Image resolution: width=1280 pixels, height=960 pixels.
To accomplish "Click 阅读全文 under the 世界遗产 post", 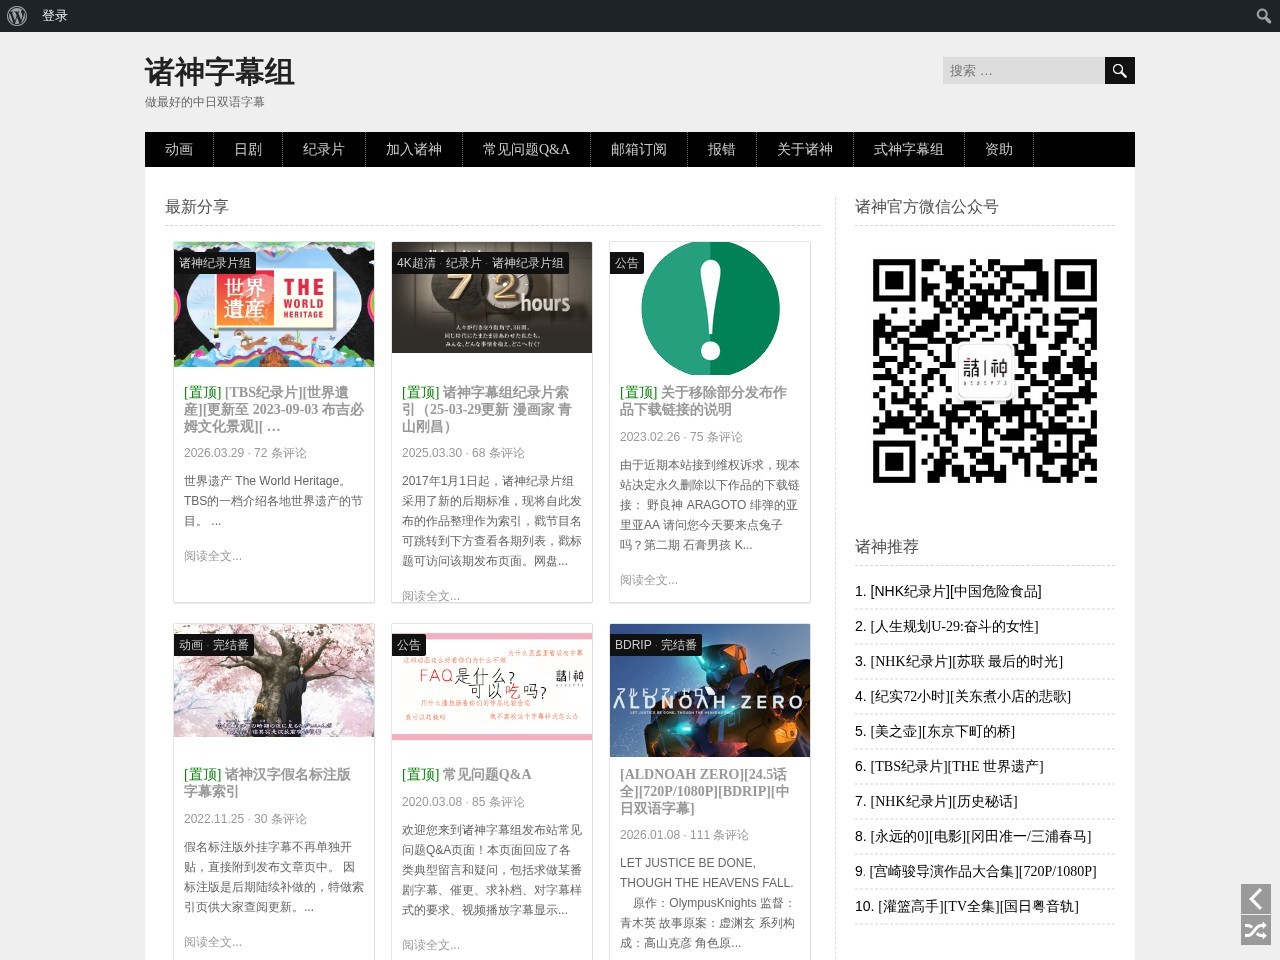I will 213,556.
